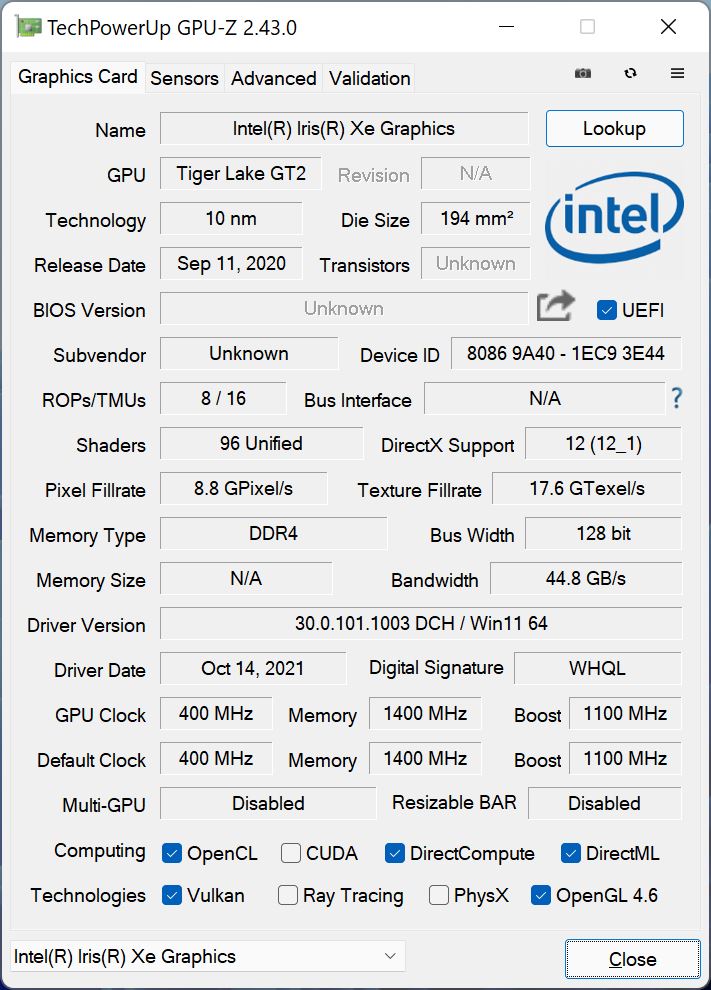Enable the Ray Tracing checkbox
711x990 pixels.
[288, 896]
